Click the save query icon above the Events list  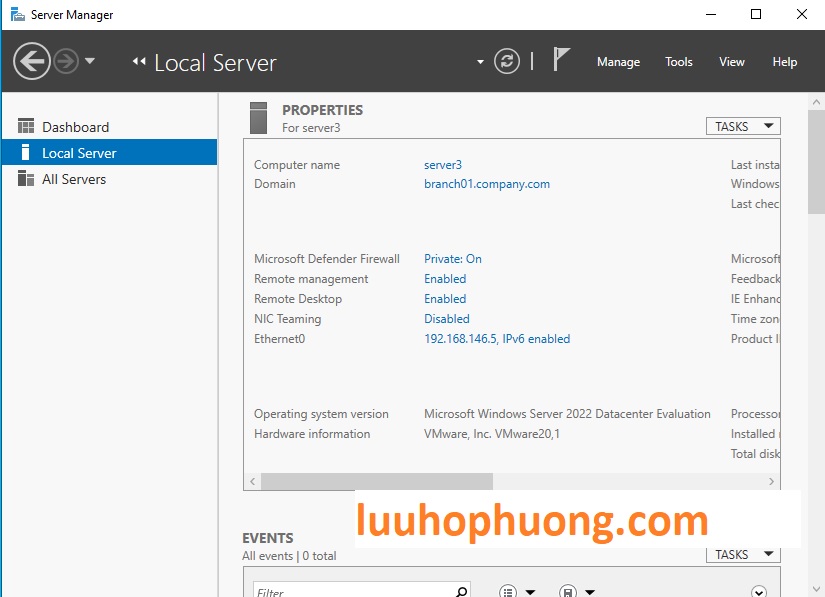(x=567, y=591)
